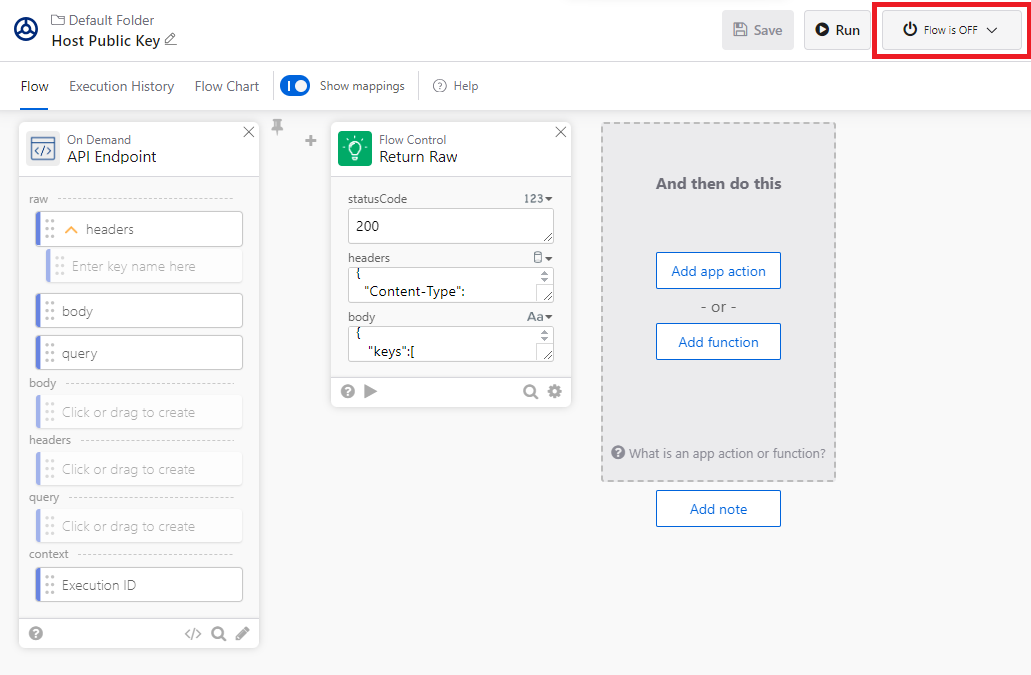Select the raw query key

point(139,353)
